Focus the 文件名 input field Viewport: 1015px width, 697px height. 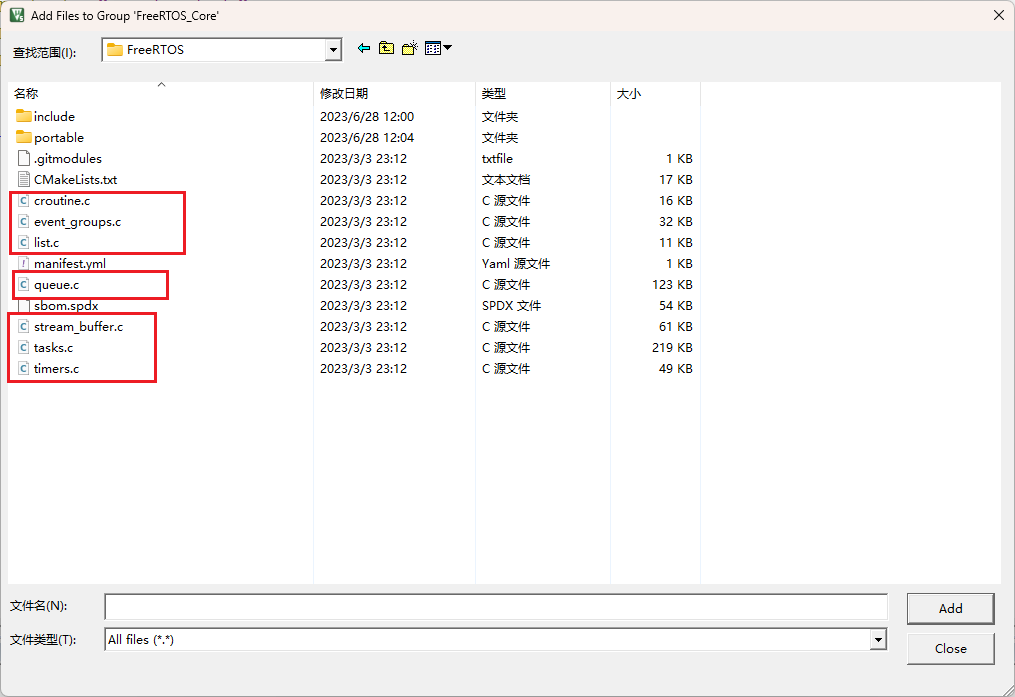(x=496, y=606)
